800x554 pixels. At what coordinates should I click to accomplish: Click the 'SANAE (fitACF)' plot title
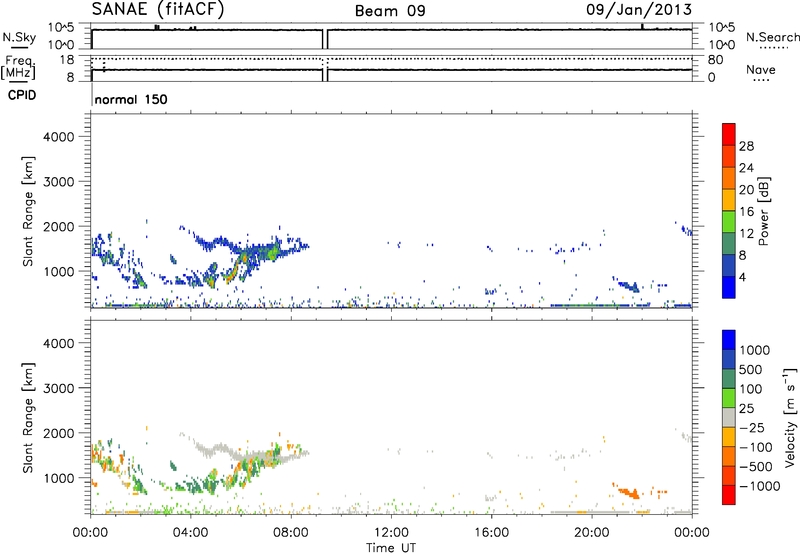point(158,9)
